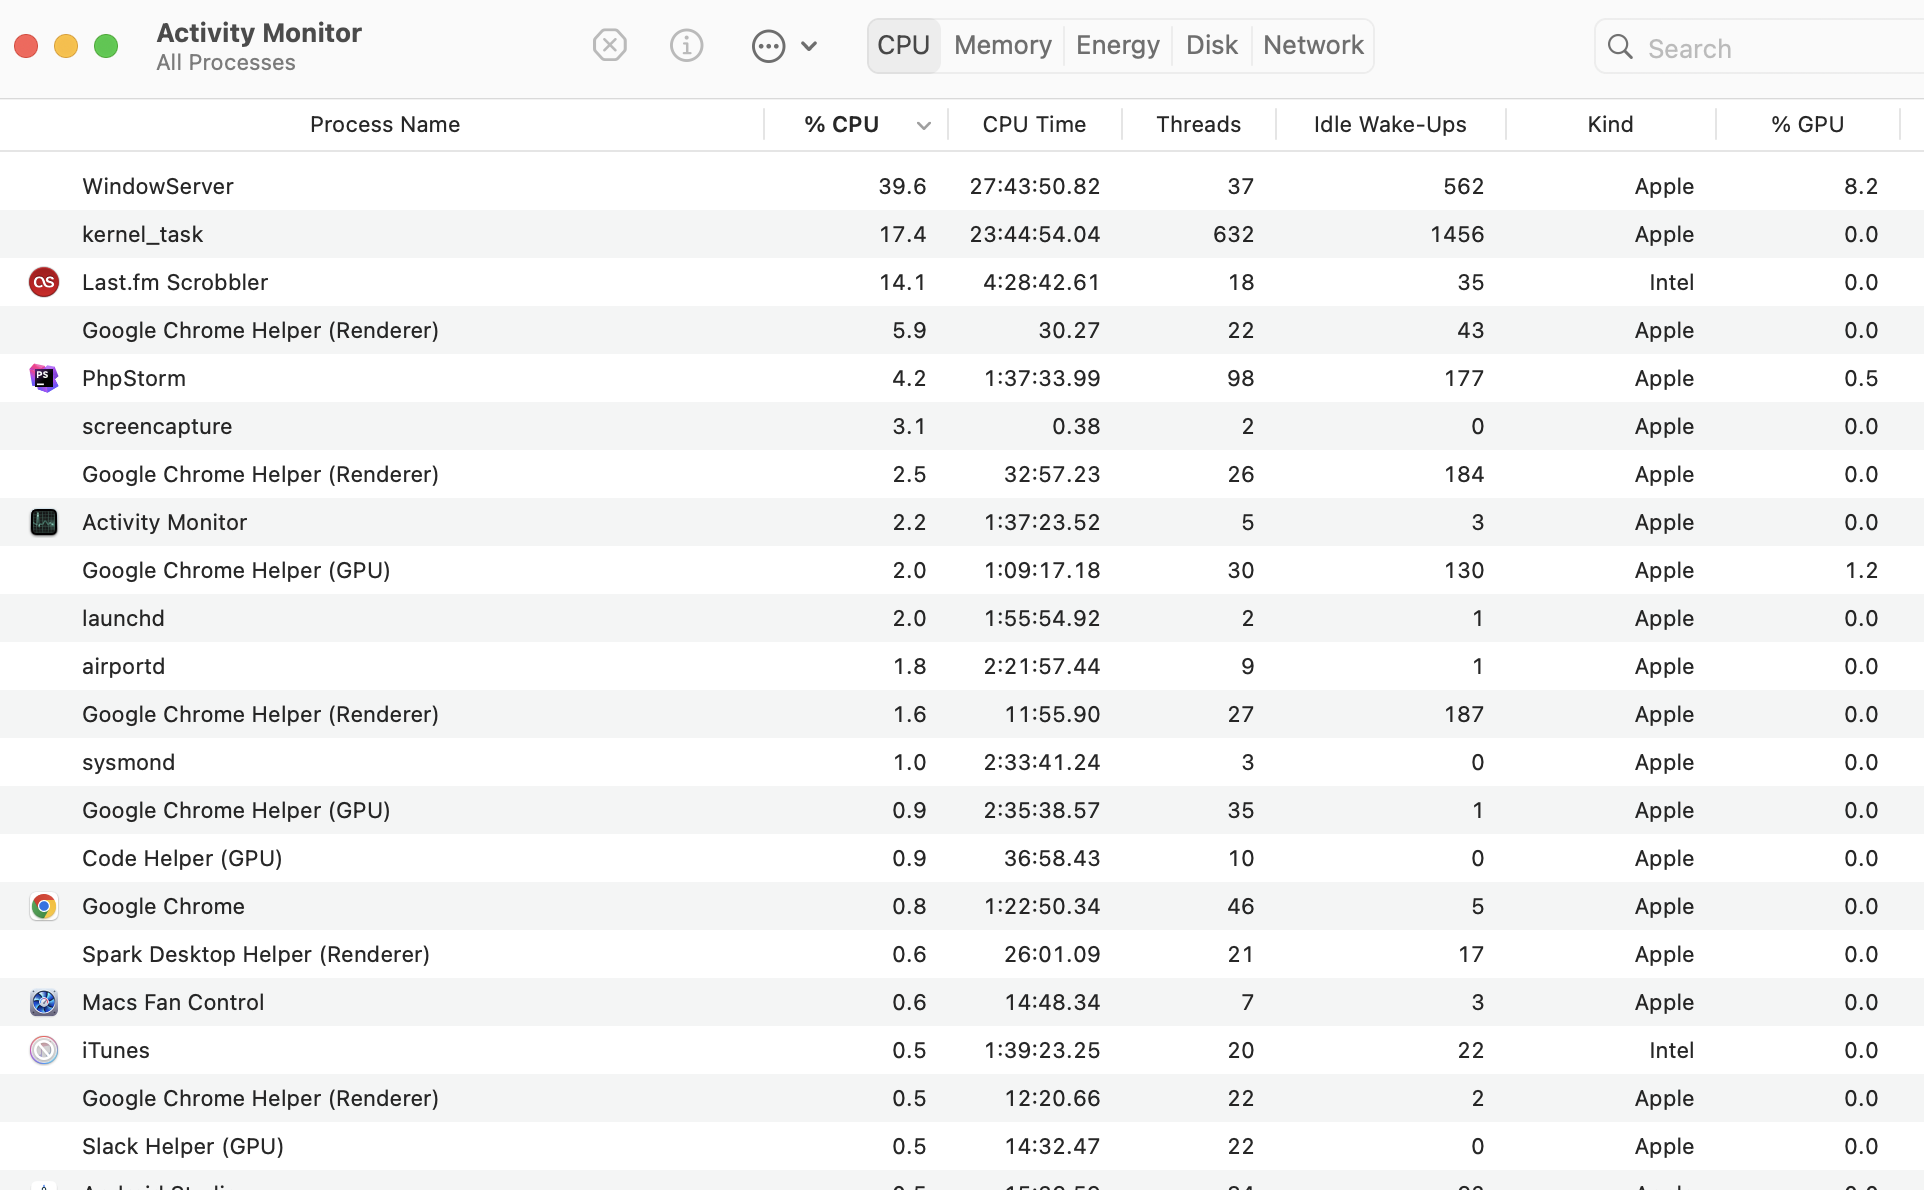Click PhpStorm's 0.5 GPU value

pos(1861,378)
